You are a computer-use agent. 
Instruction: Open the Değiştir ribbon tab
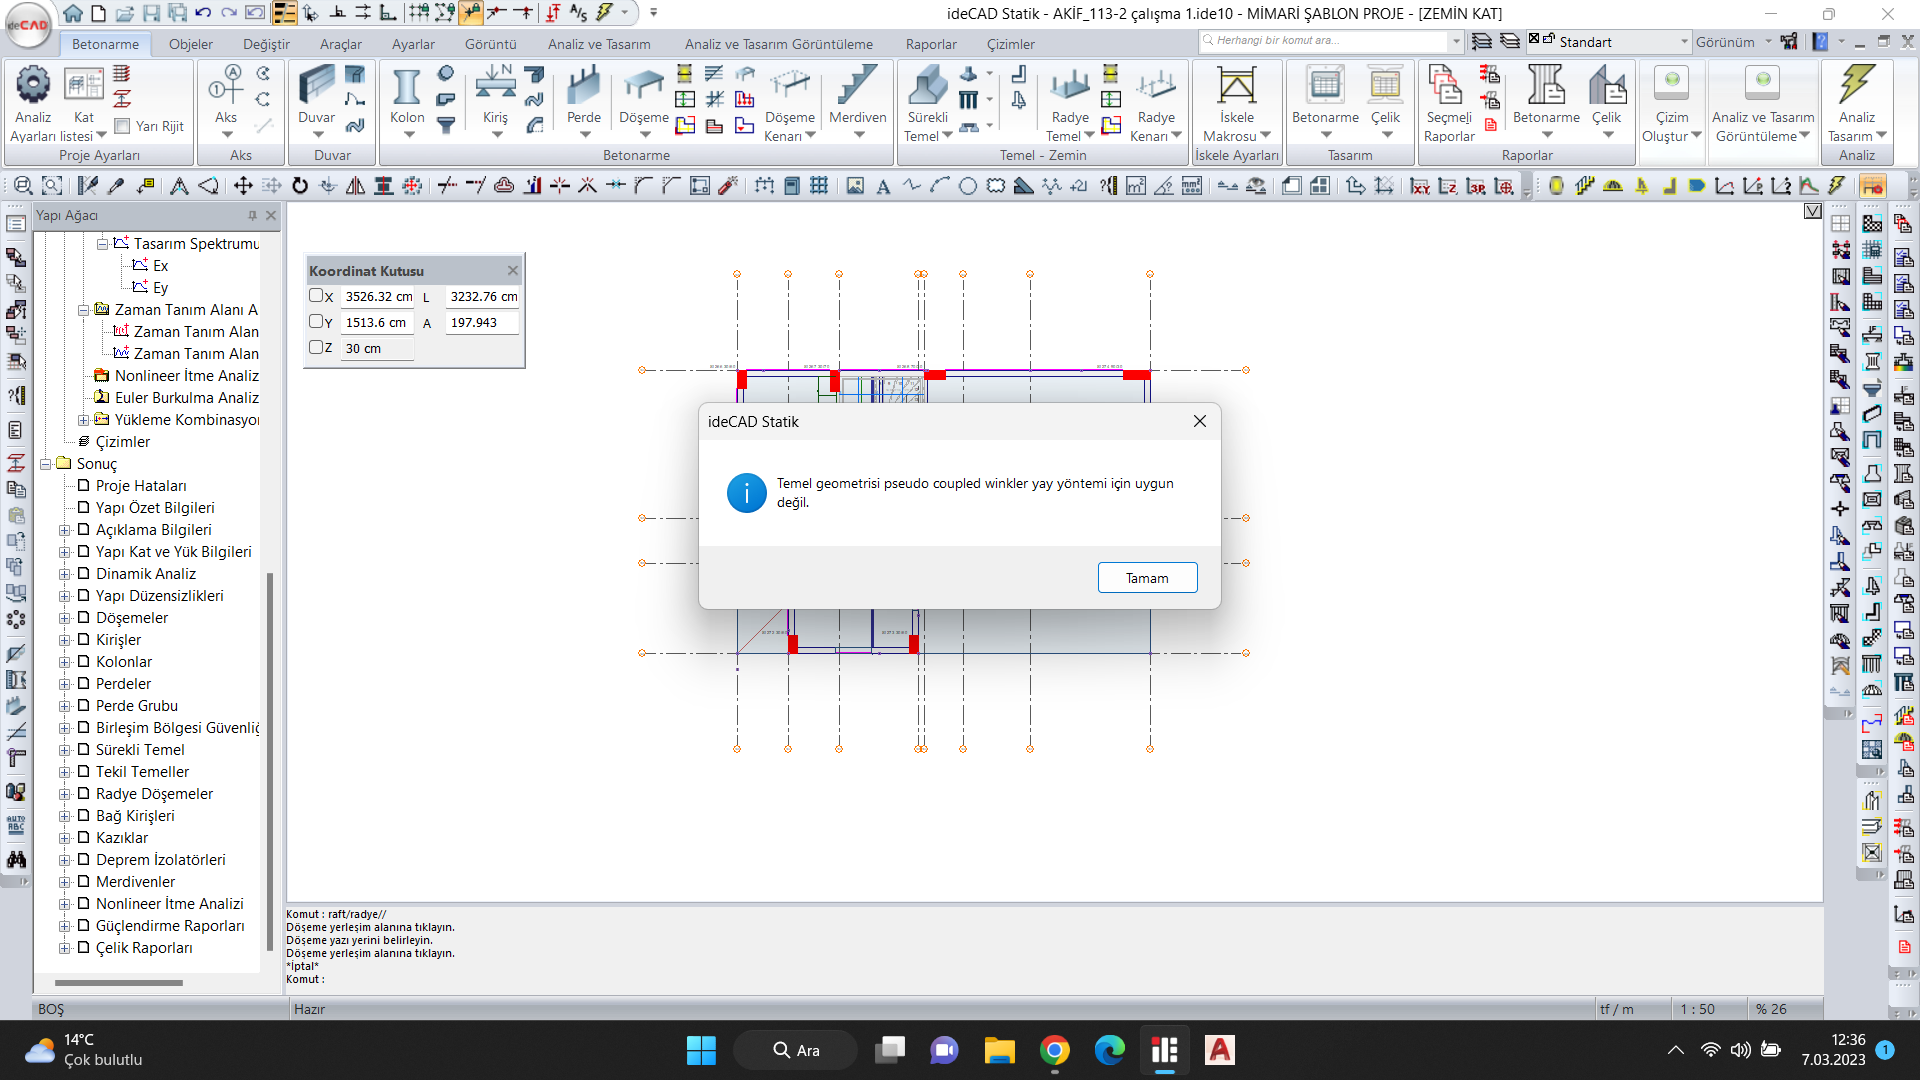tap(266, 44)
